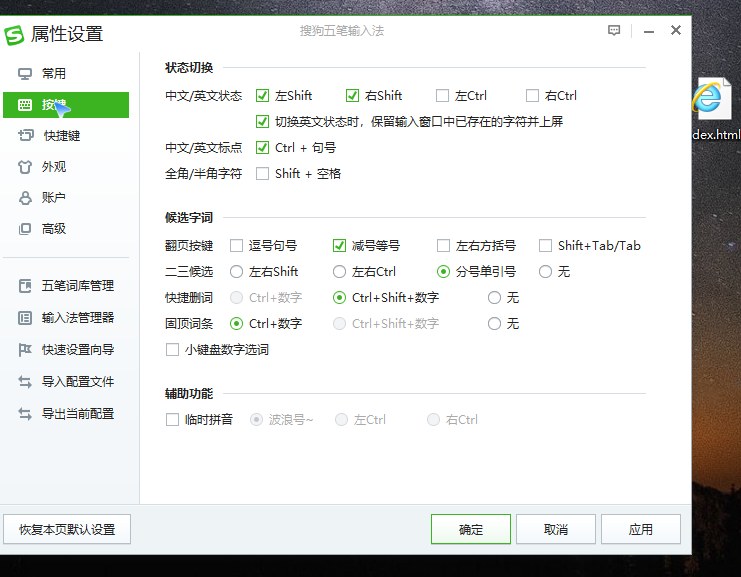The image size is (741, 577).
Task: Select 无 for 二三候选
Action: (x=545, y=272)
